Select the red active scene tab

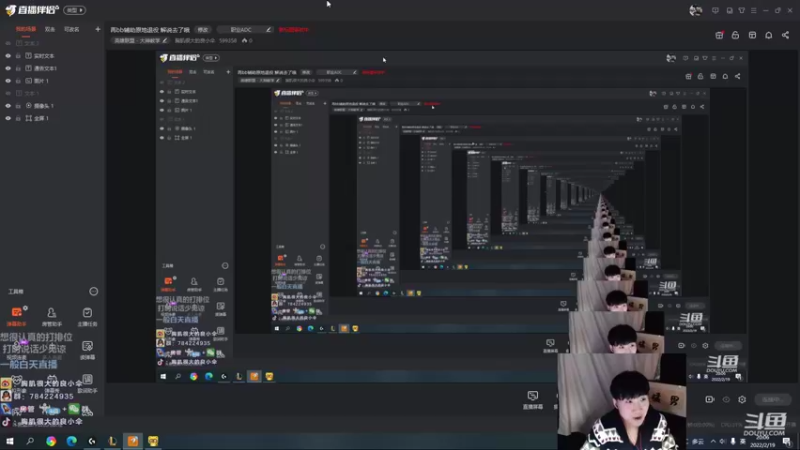(26, 30)
